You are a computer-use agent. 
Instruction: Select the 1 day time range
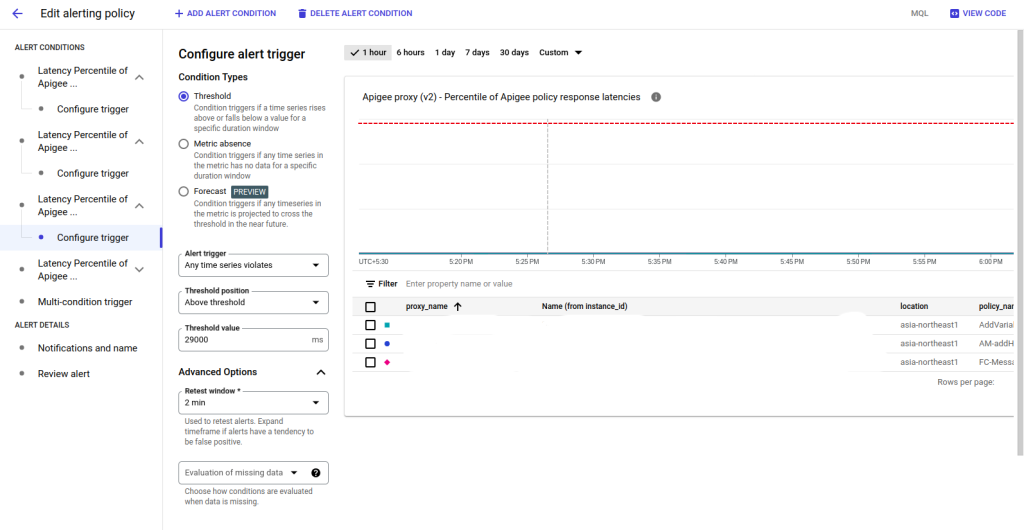[445, 53]
